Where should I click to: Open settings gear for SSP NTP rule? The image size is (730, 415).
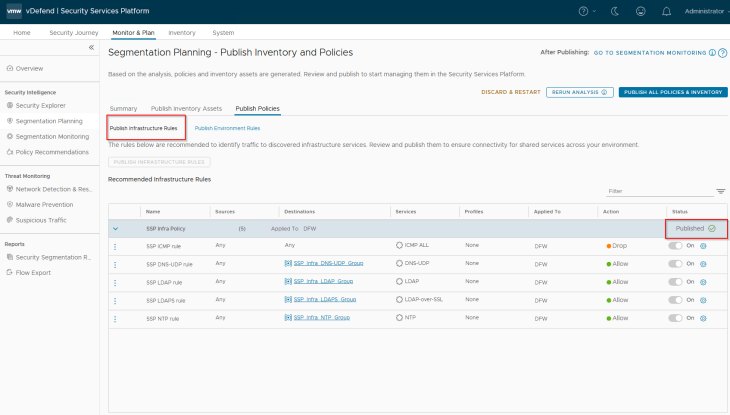point(704,318)
